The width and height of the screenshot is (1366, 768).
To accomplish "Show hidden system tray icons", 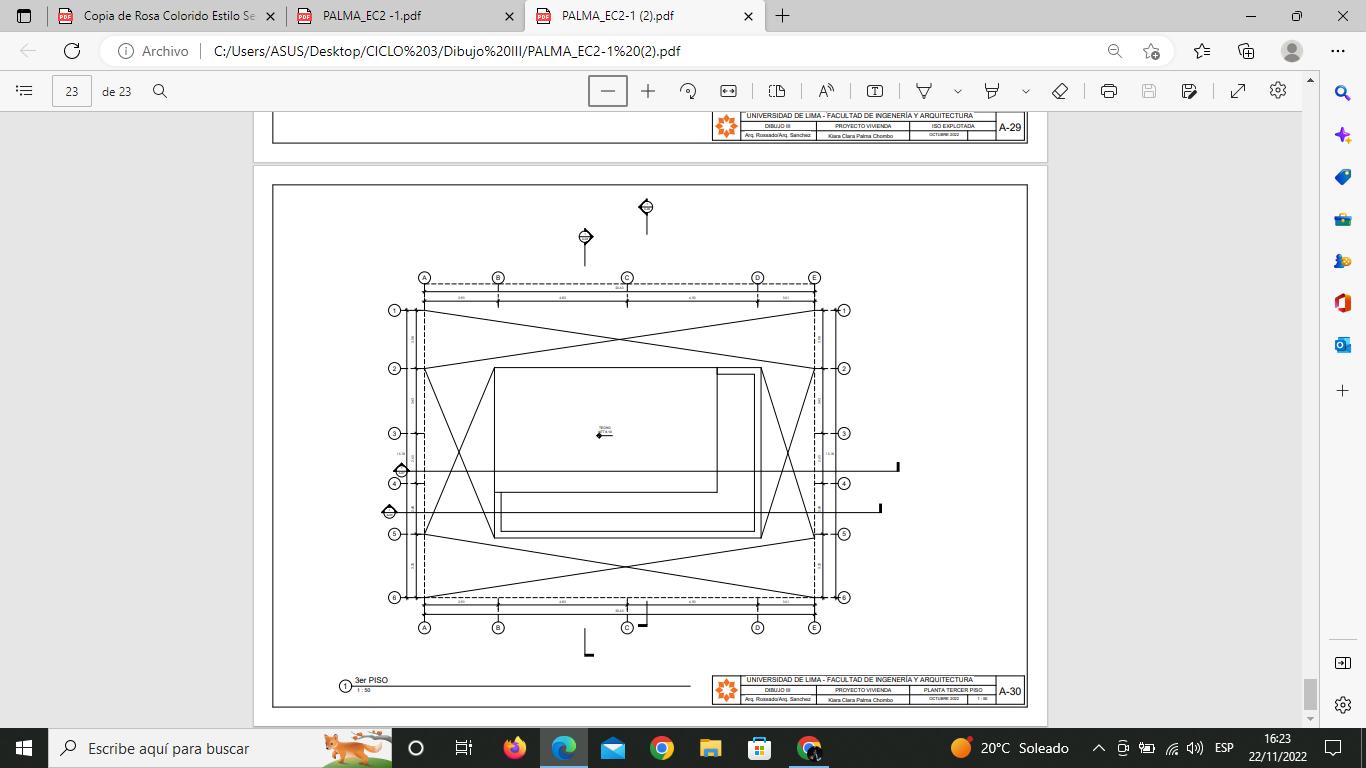I will (1098, 748).
